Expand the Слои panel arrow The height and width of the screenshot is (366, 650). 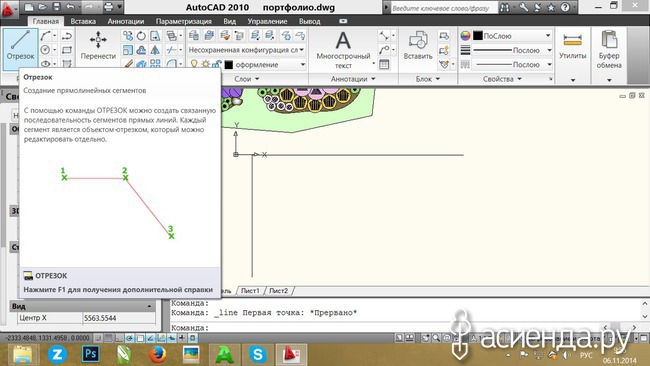(x=257, y=79)
